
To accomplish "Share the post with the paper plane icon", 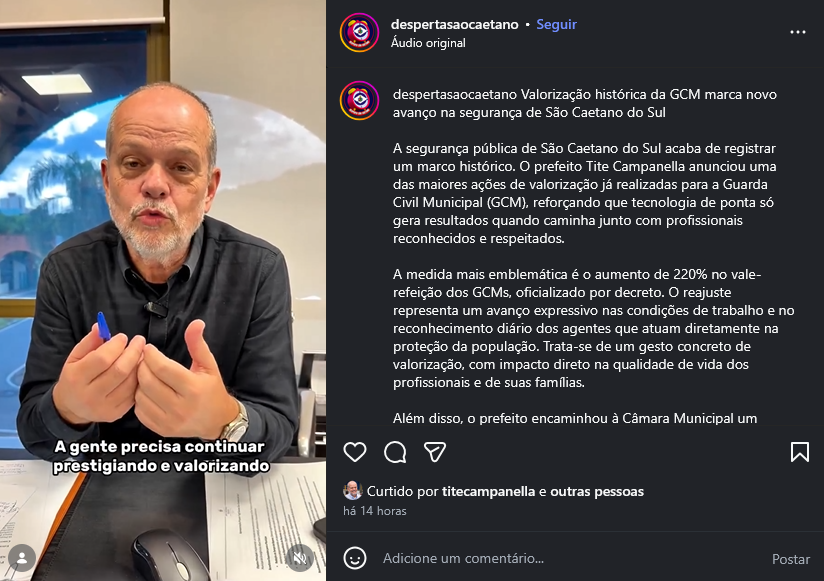I will [435, 452].
